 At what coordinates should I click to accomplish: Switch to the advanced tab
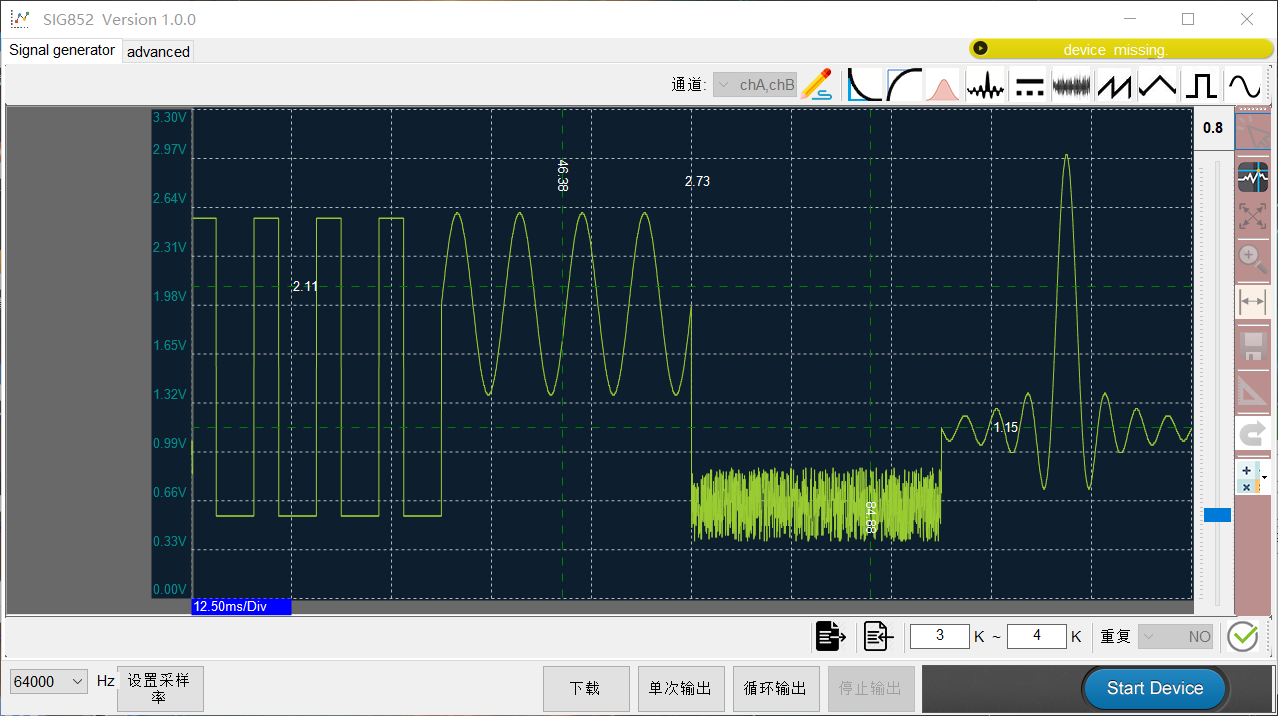(x=158, y=52)
